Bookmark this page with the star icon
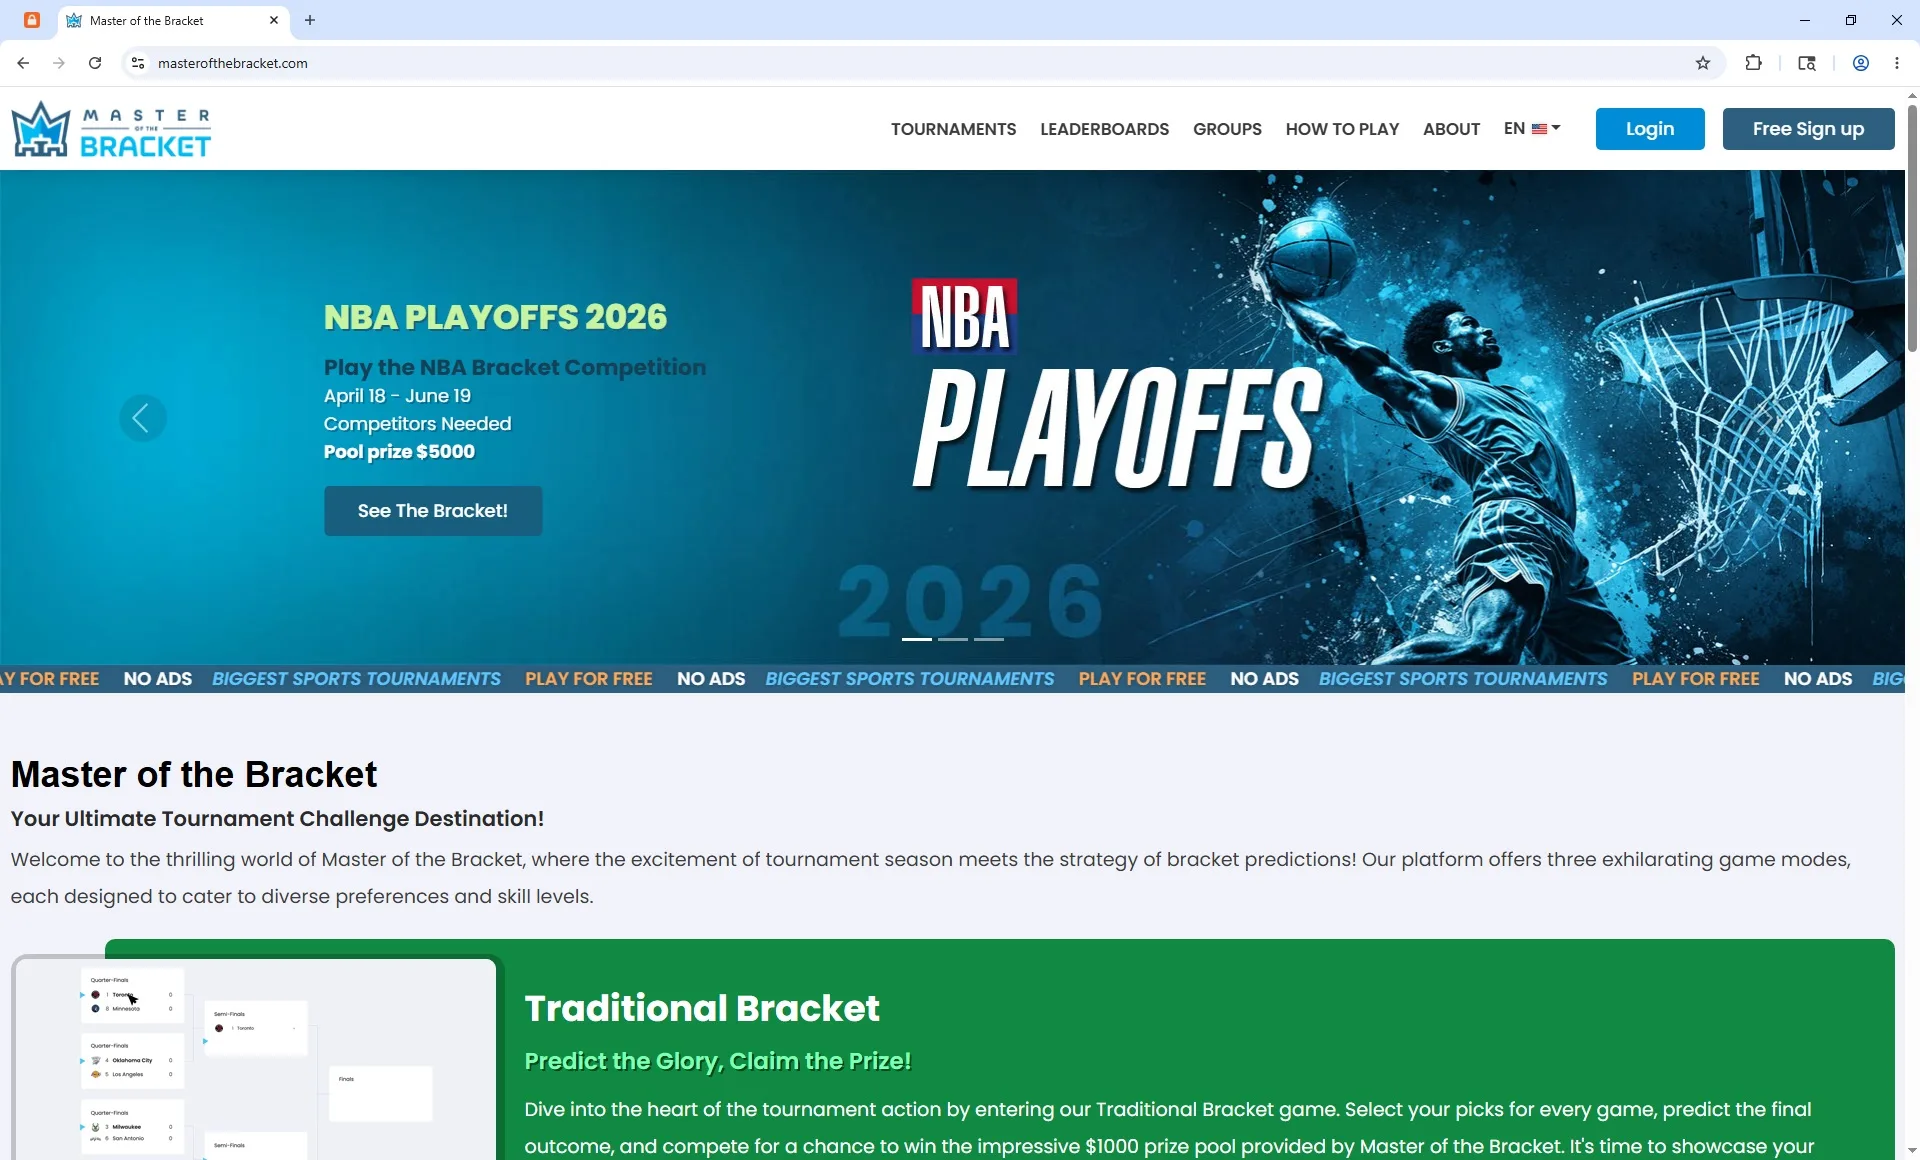Screen dimensions: 1920x1160 [1703, 63]
